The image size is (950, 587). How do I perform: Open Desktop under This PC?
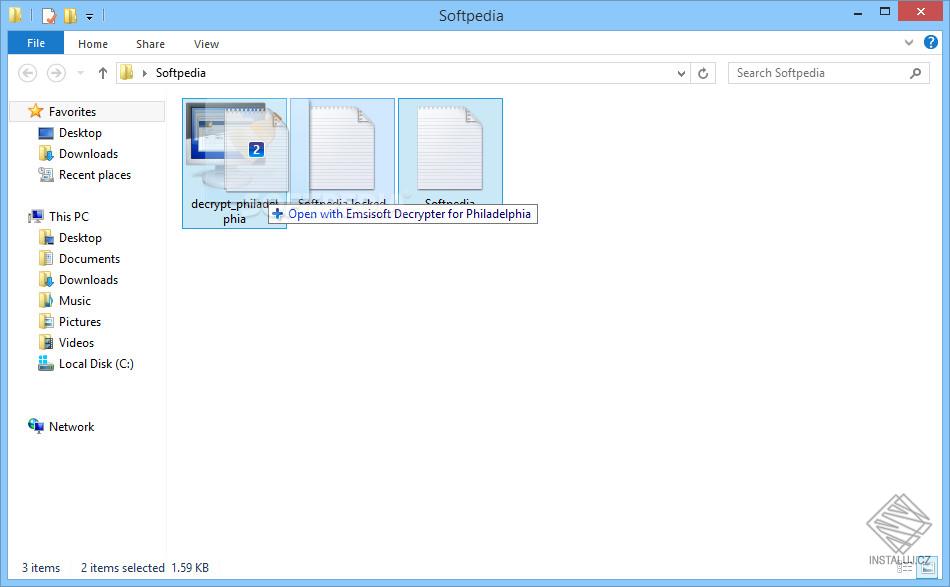pos(79,238)
